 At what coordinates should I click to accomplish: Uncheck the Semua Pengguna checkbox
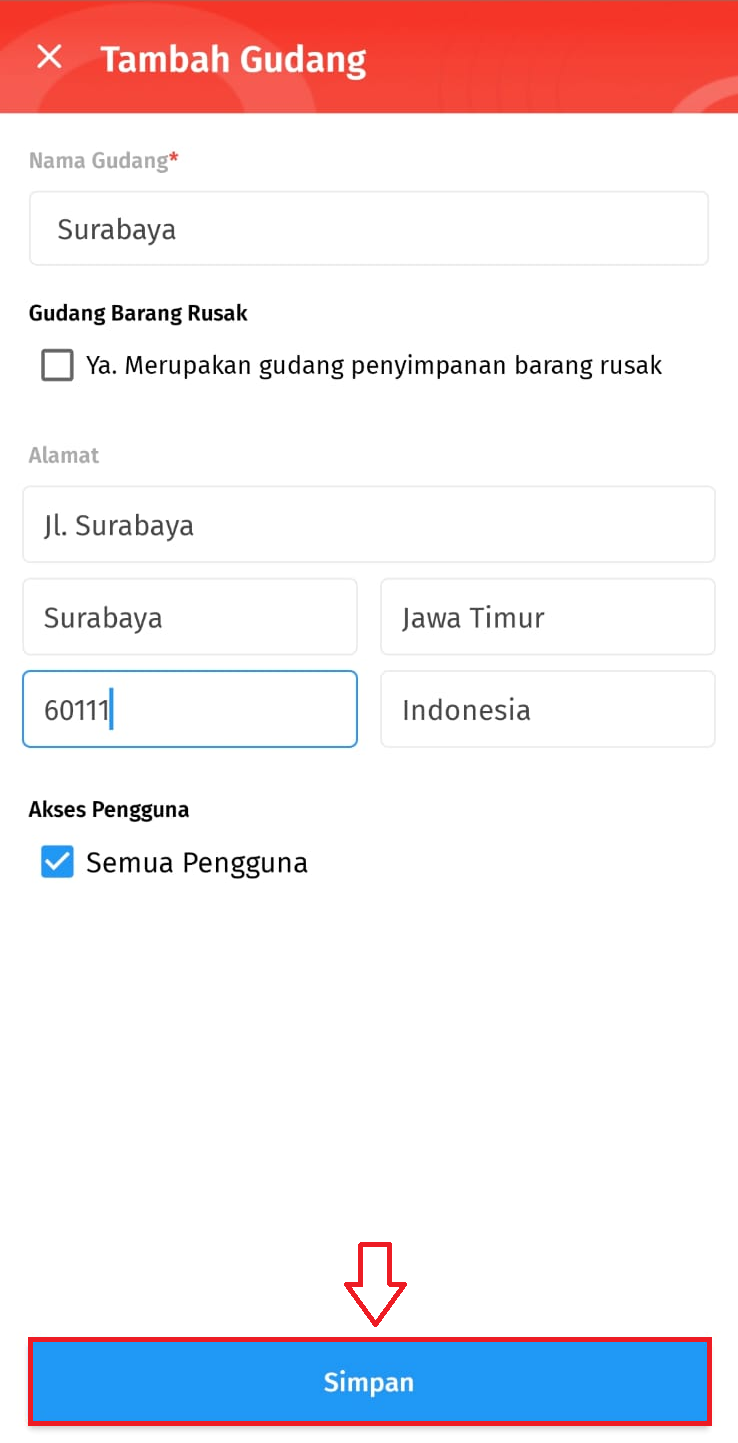click(x=58, y=862)
